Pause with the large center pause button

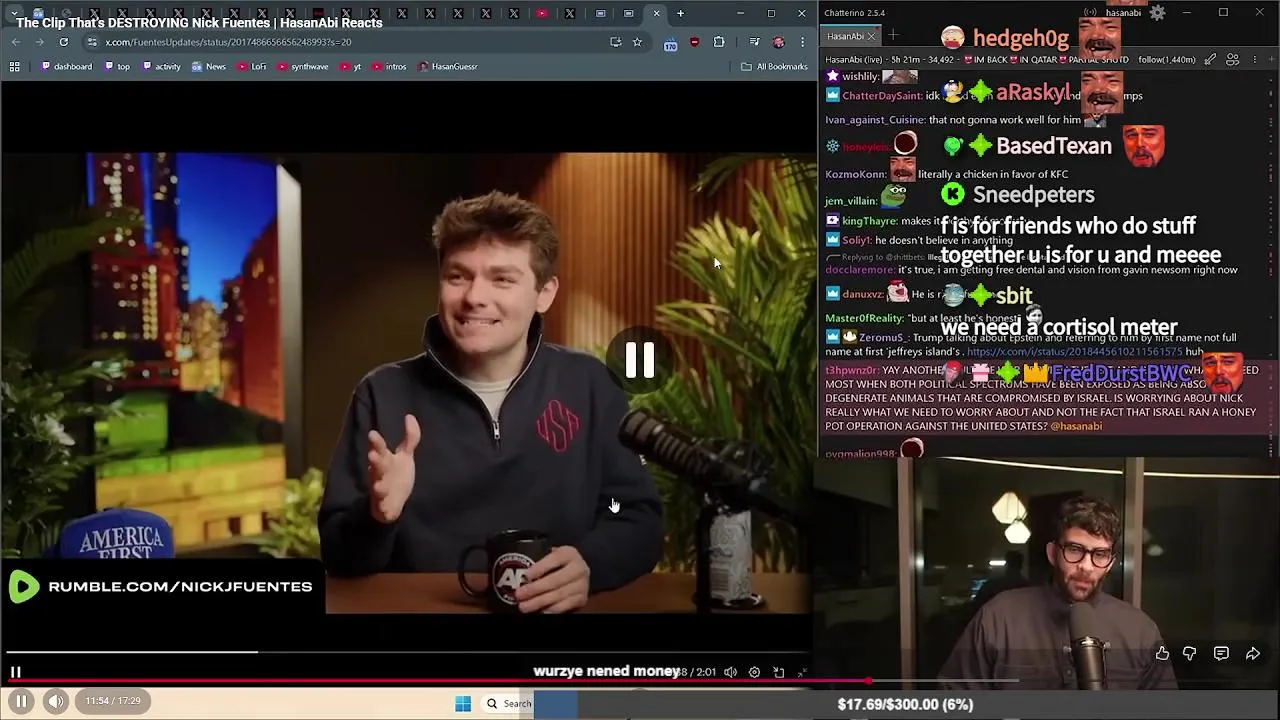(x=640, y=360)
